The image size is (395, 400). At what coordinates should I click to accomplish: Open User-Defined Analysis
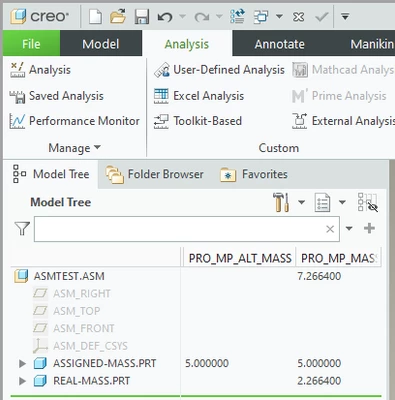coord(219,70)
